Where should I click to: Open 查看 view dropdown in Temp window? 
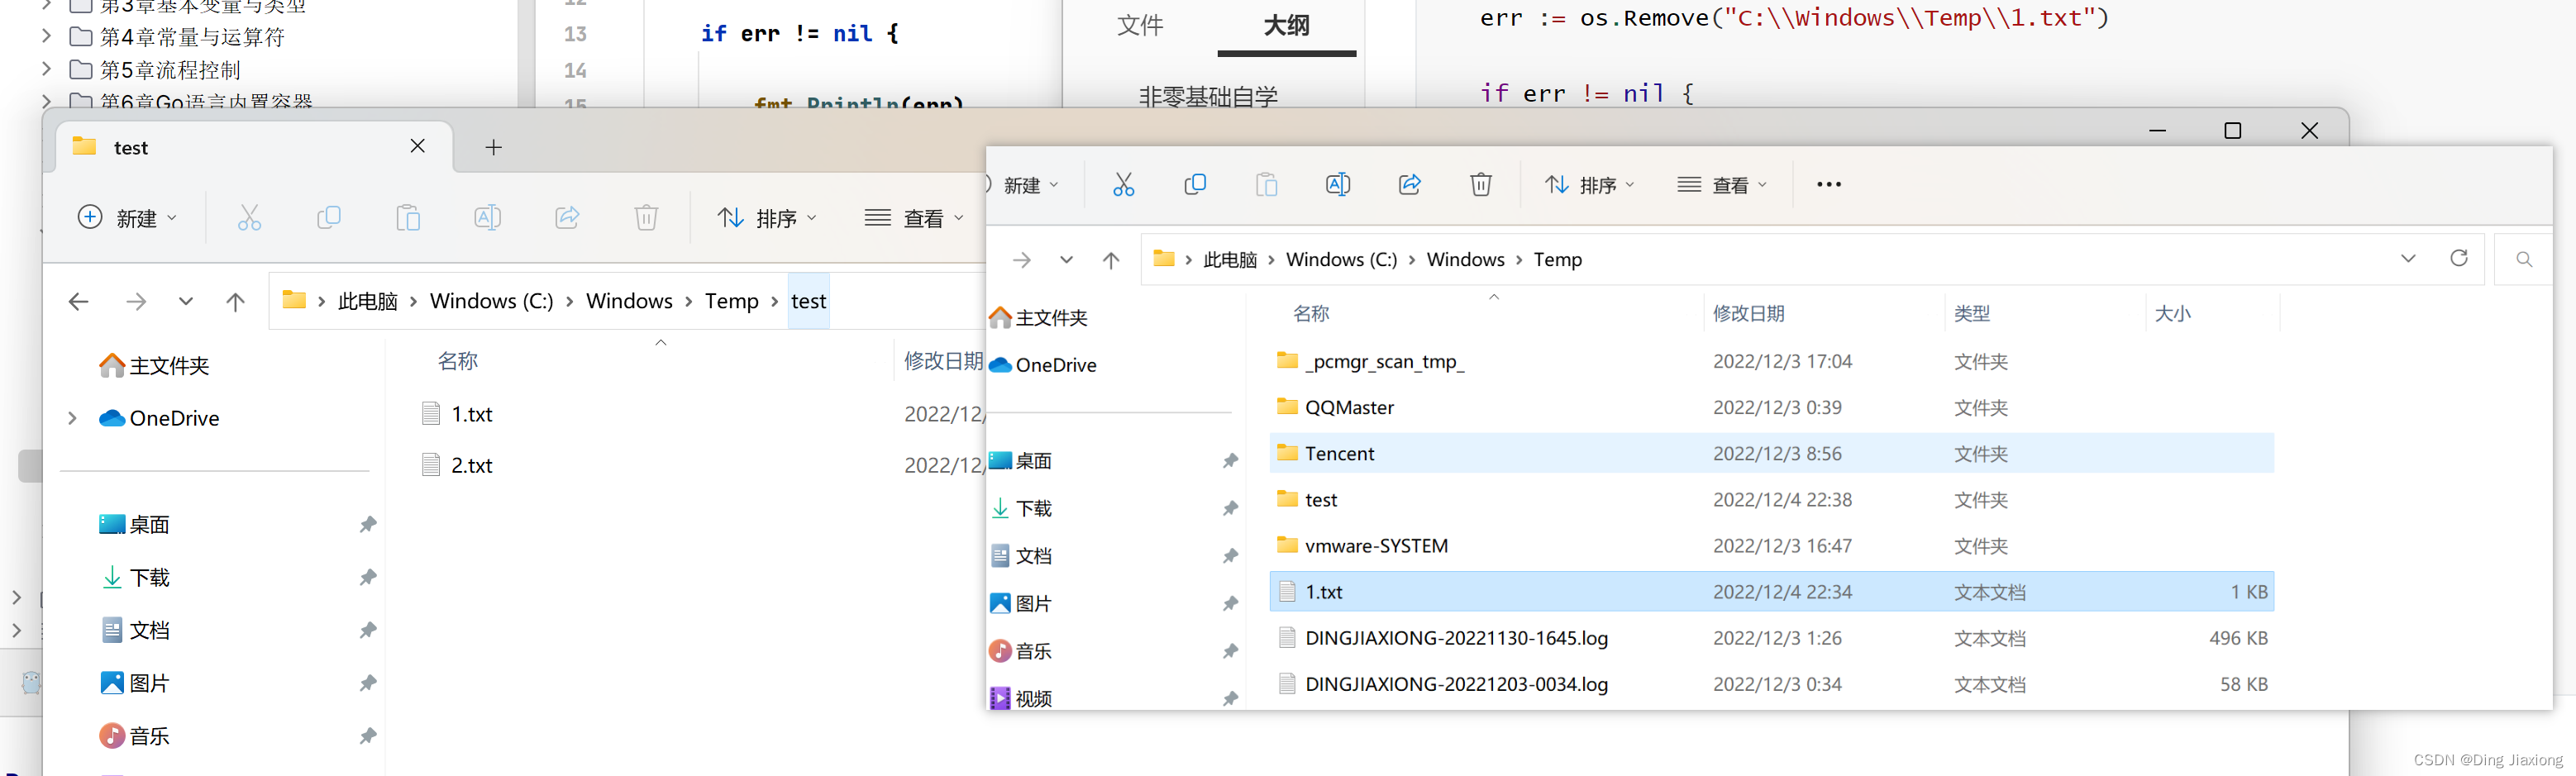tap(1723, 185)
